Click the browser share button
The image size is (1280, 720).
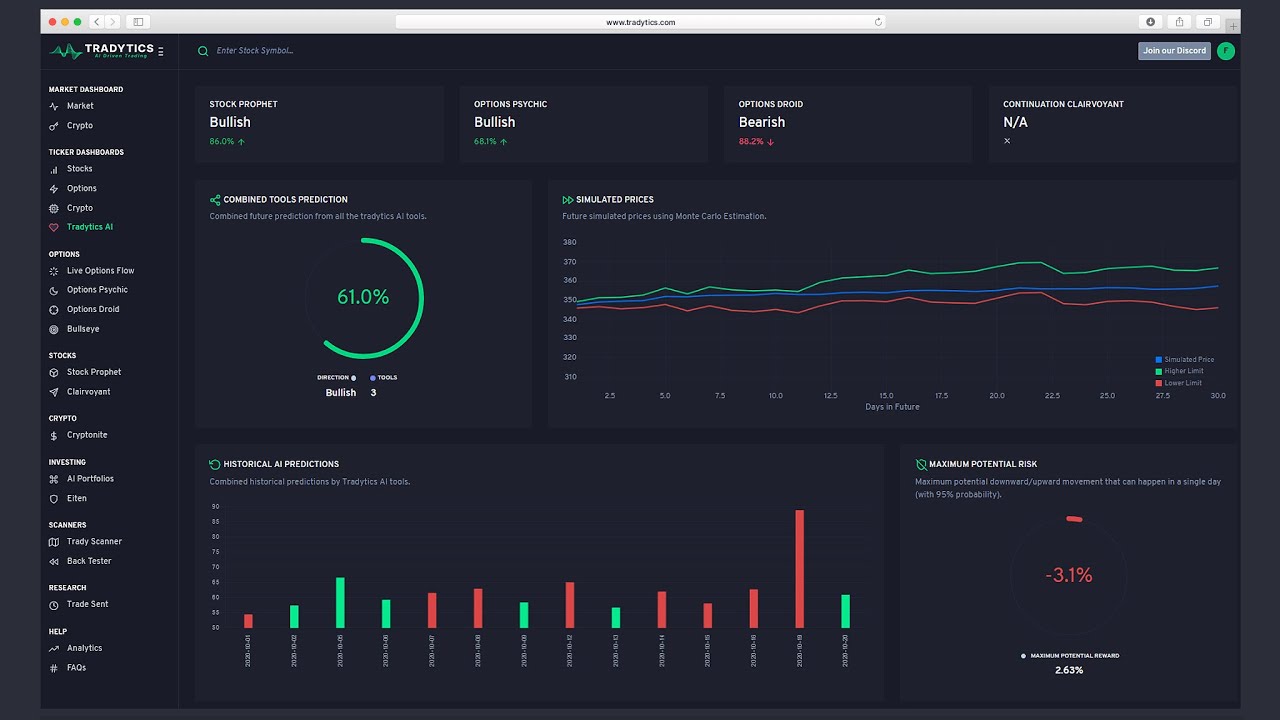click(1180, 22)
